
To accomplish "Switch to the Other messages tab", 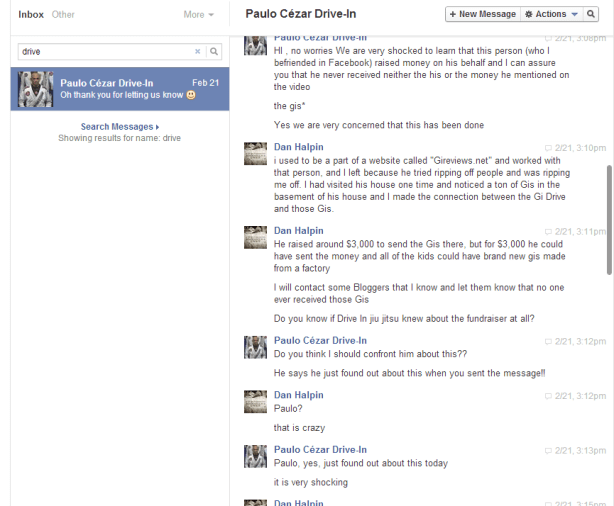I will 63,15.
